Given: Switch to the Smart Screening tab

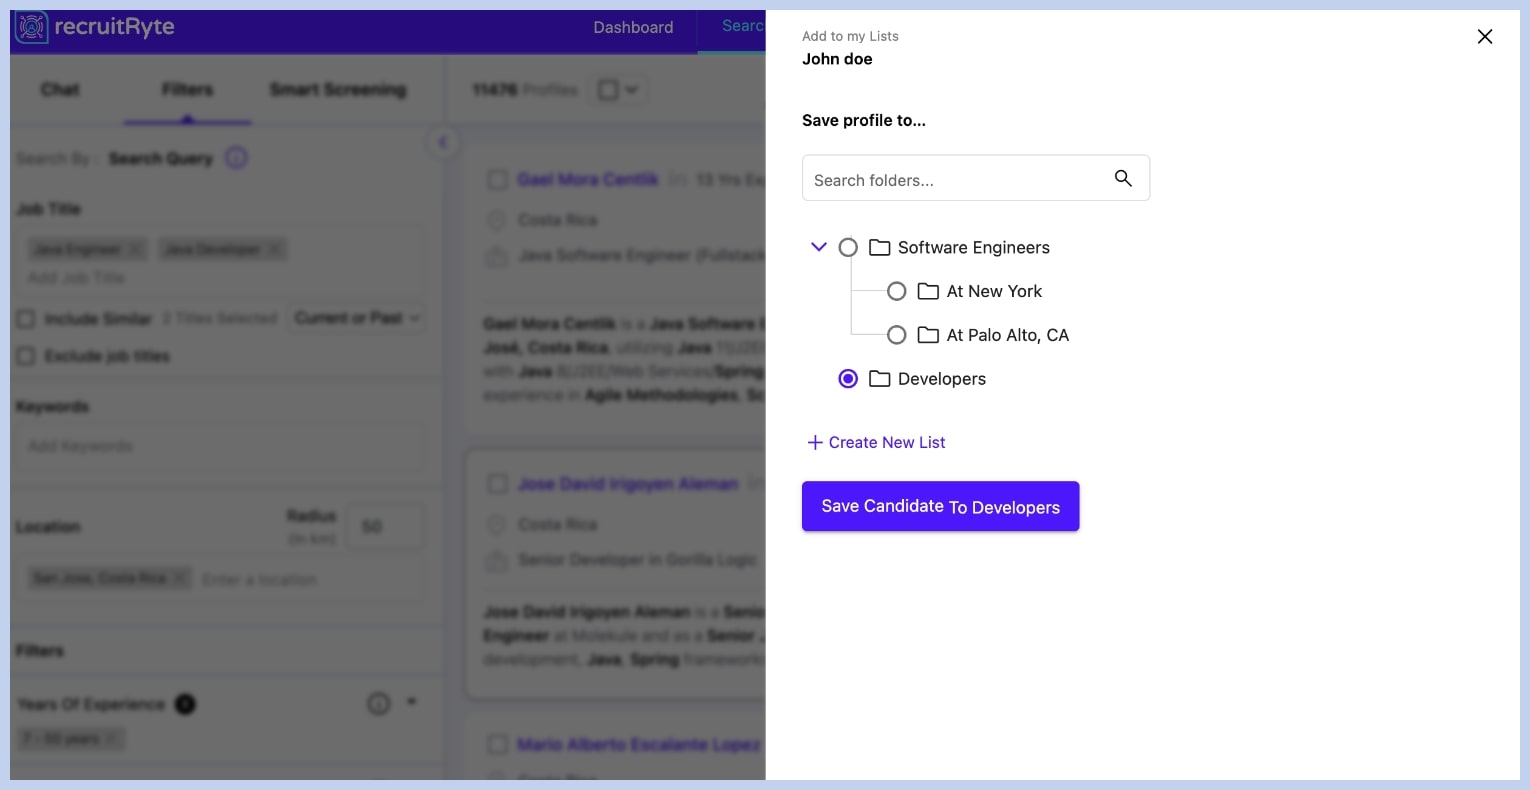Looking at the screenshot, I should [338, 90].
